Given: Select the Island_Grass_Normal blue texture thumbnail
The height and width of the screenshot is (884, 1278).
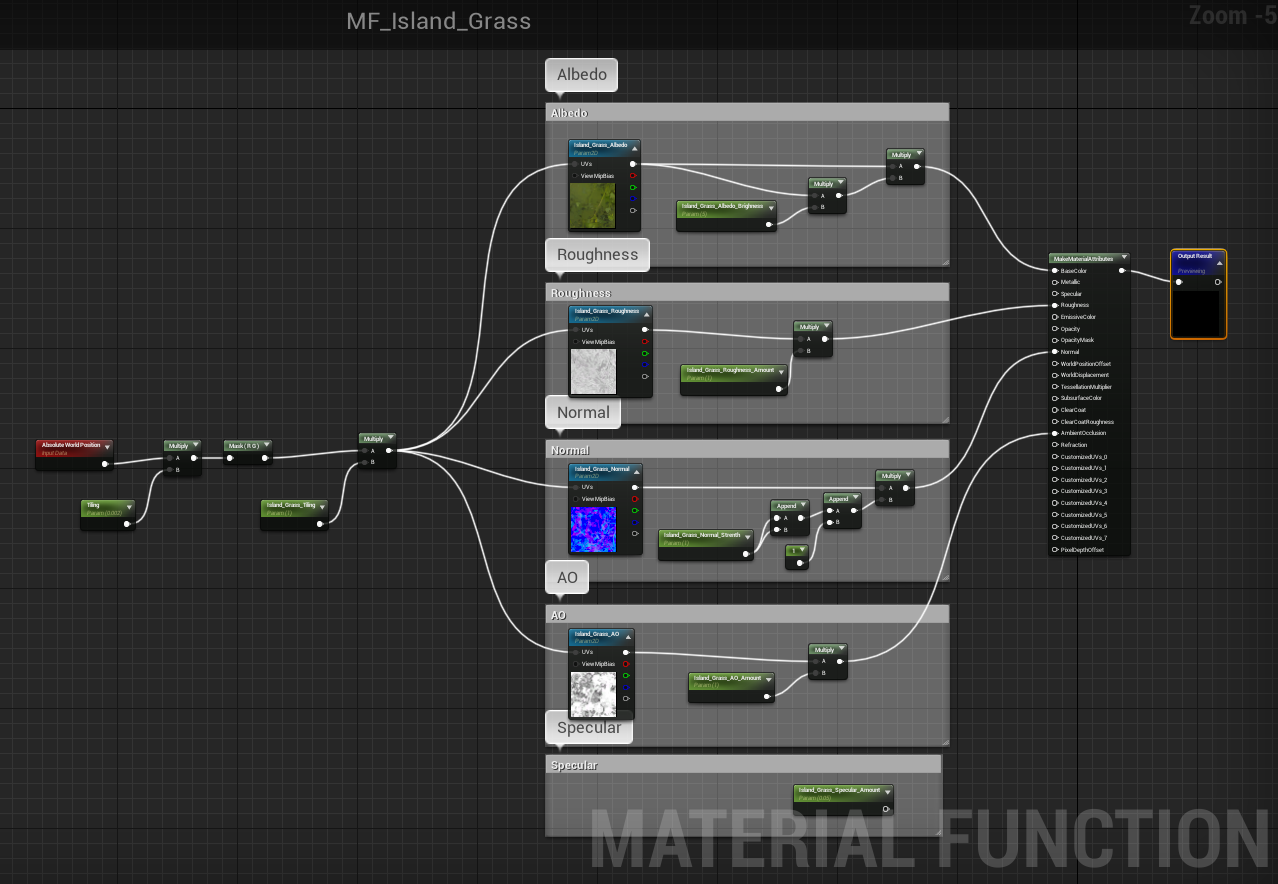Looking at the screenshot, I should [594, 529].
